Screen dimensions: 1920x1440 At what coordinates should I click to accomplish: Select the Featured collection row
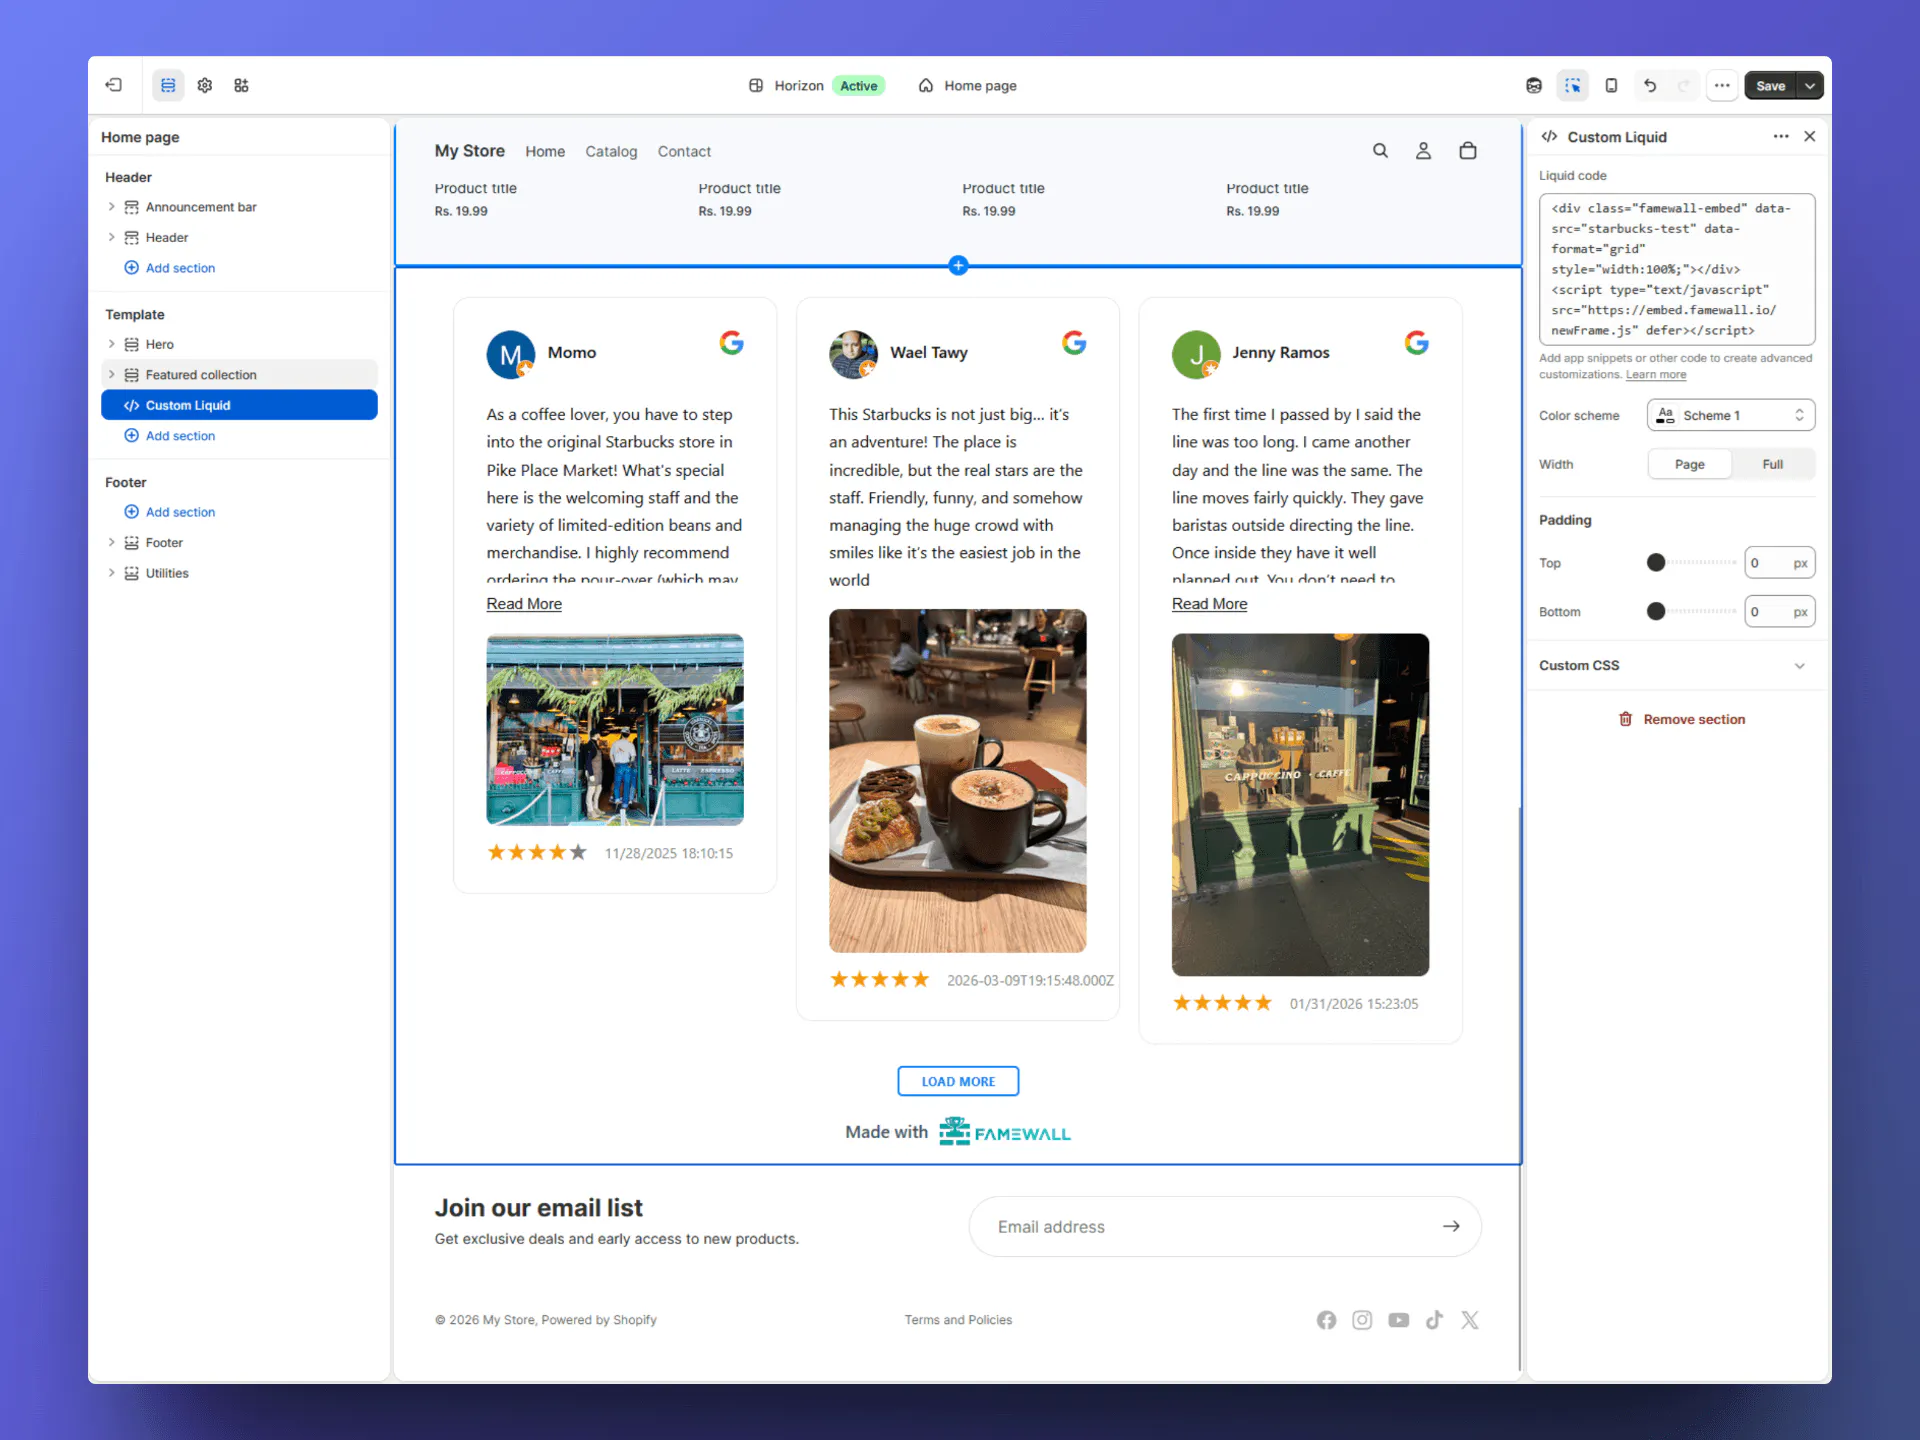(x=239, y=374)
